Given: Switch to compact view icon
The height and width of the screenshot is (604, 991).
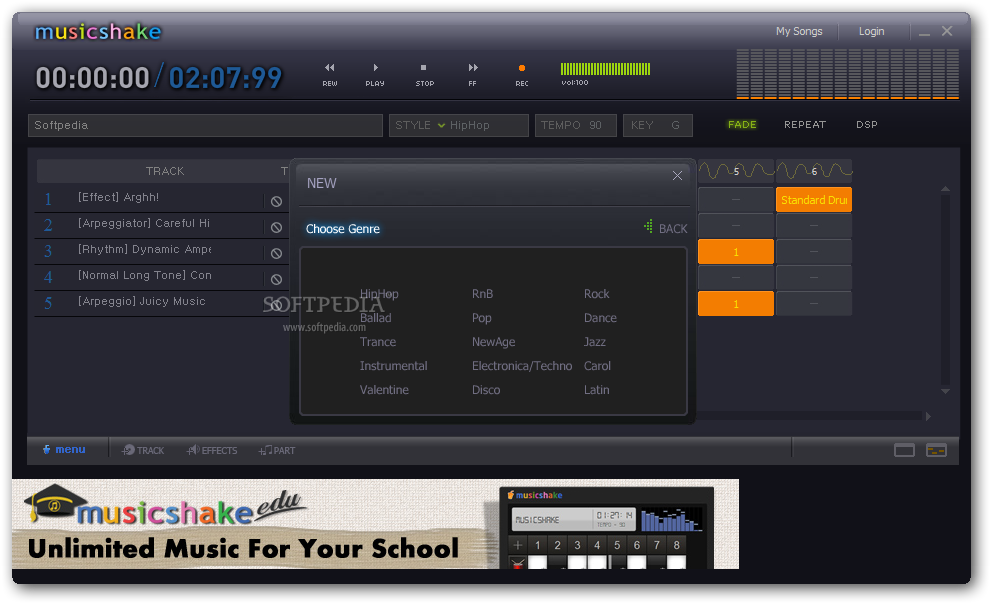Looking at the screenshot, I should point(936,450).
